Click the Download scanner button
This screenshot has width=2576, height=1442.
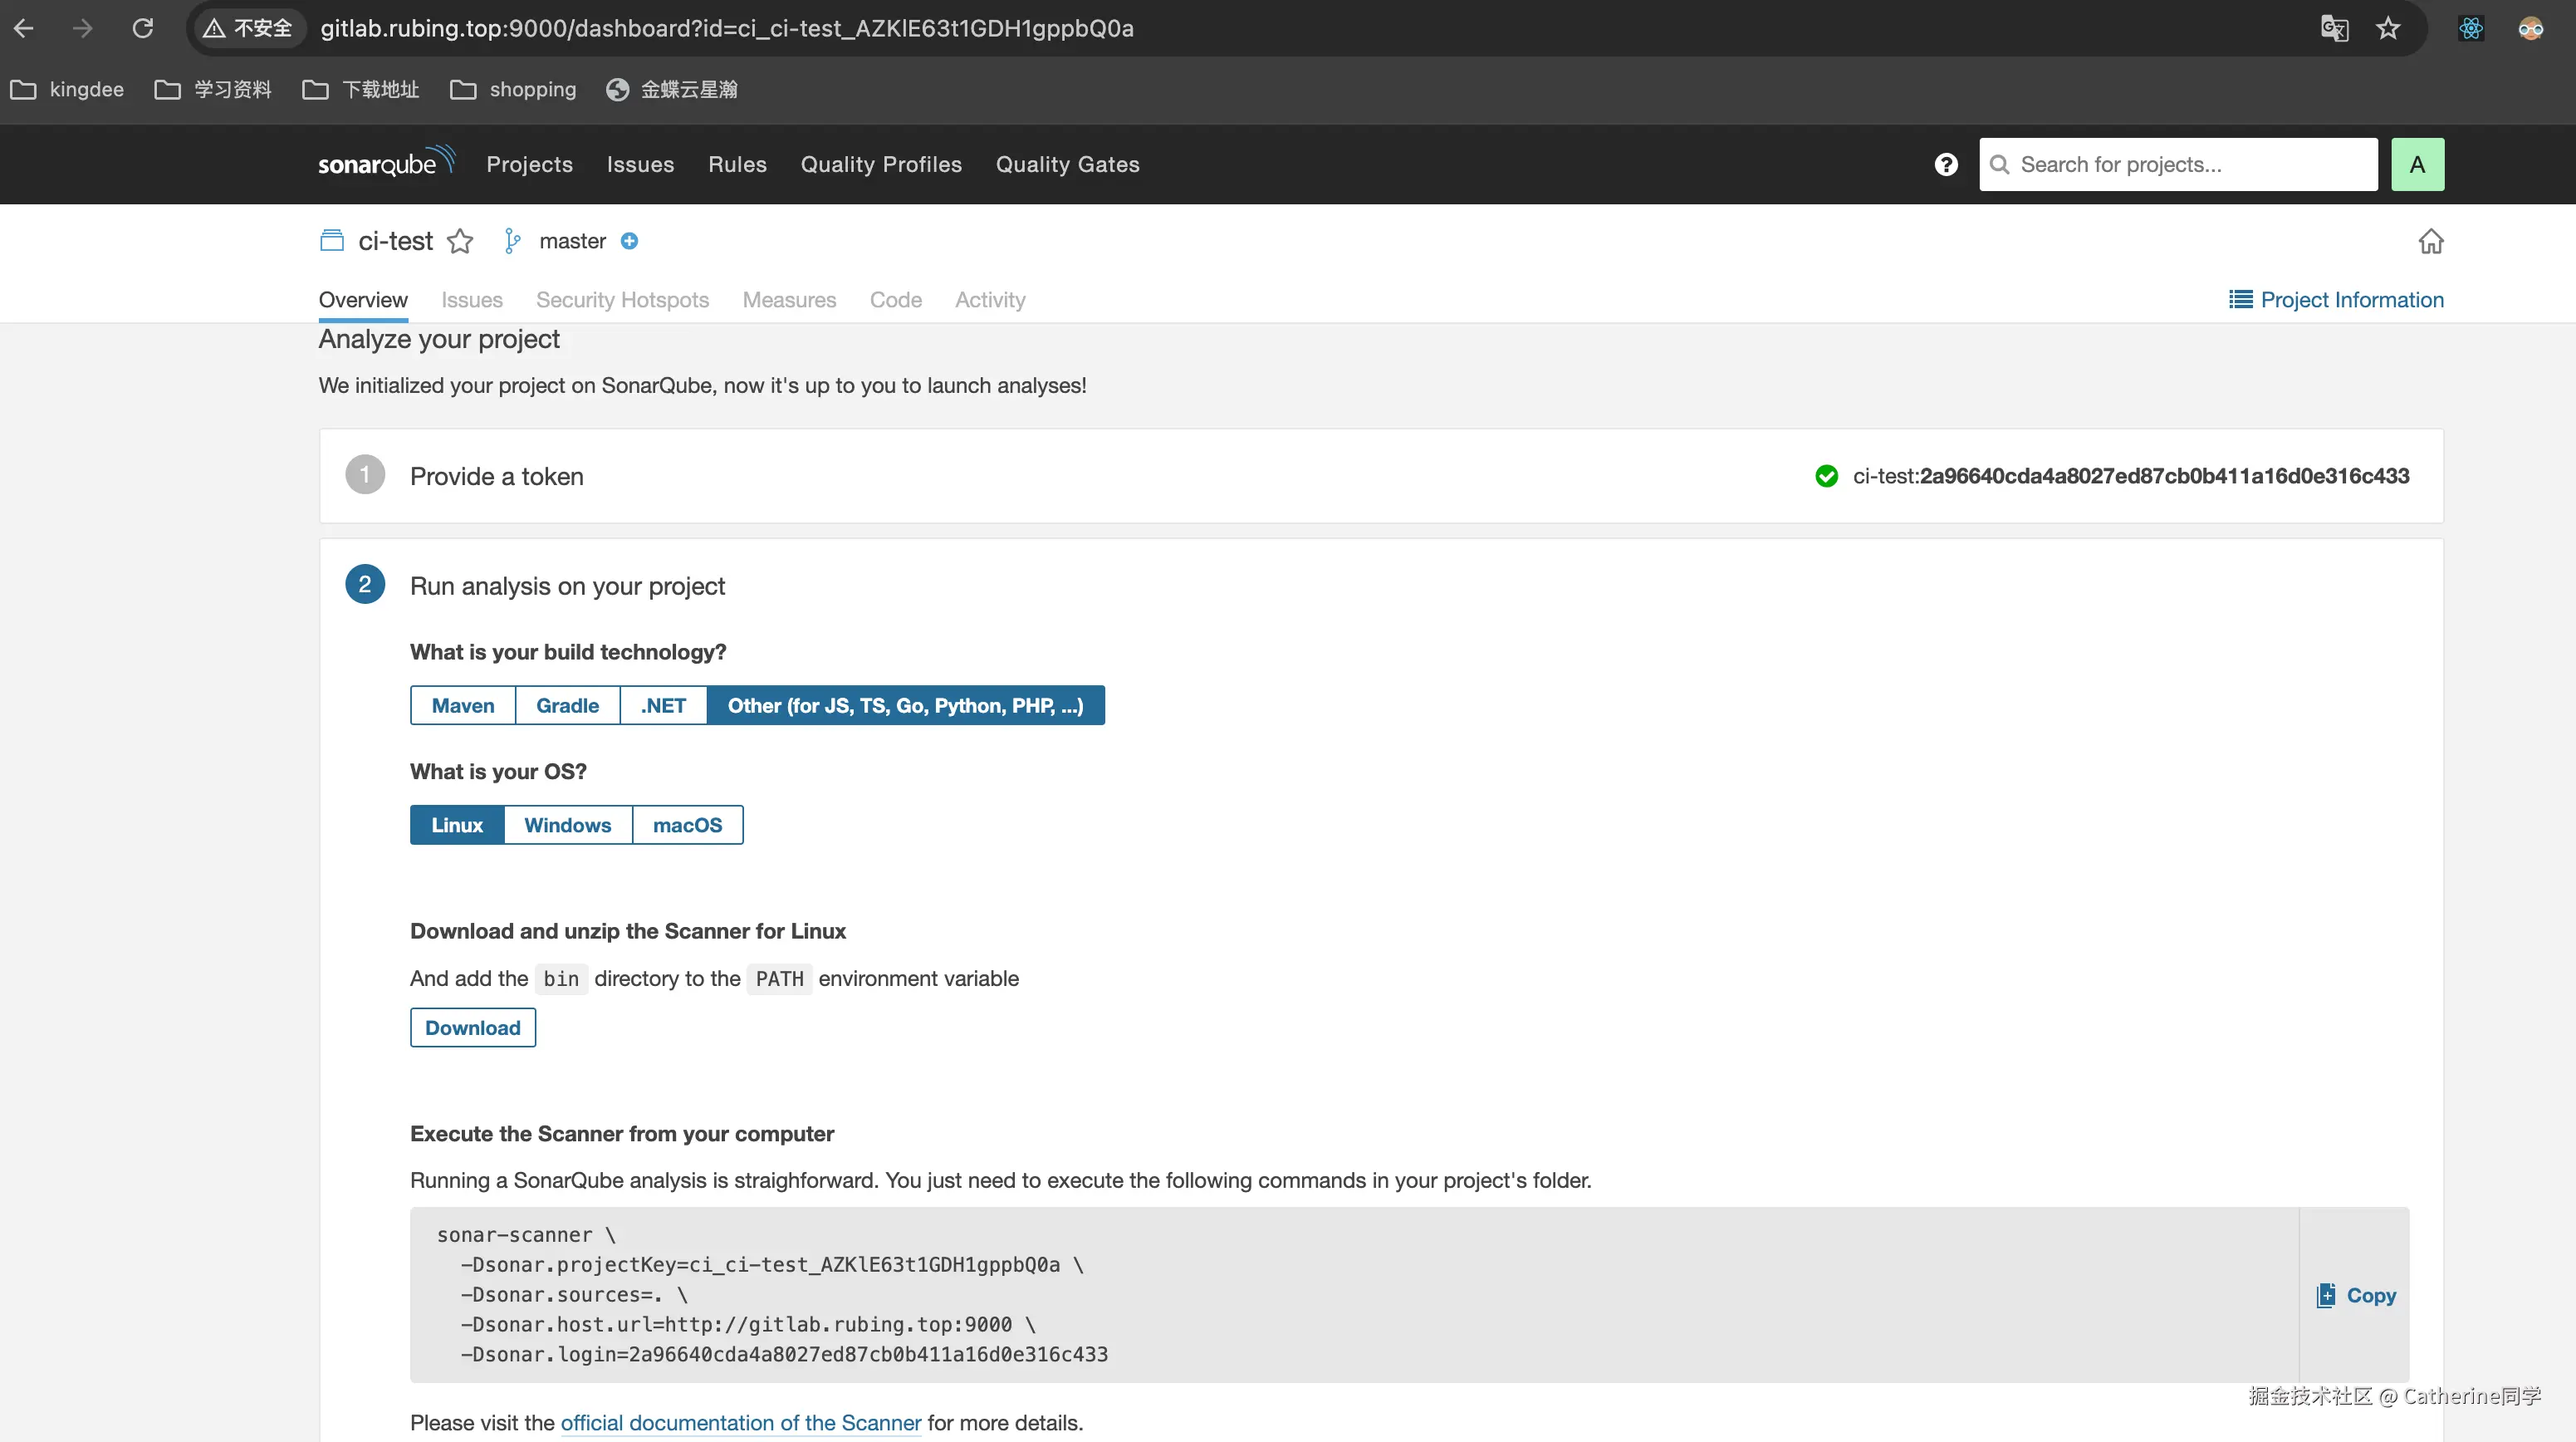click(472, 1028)
